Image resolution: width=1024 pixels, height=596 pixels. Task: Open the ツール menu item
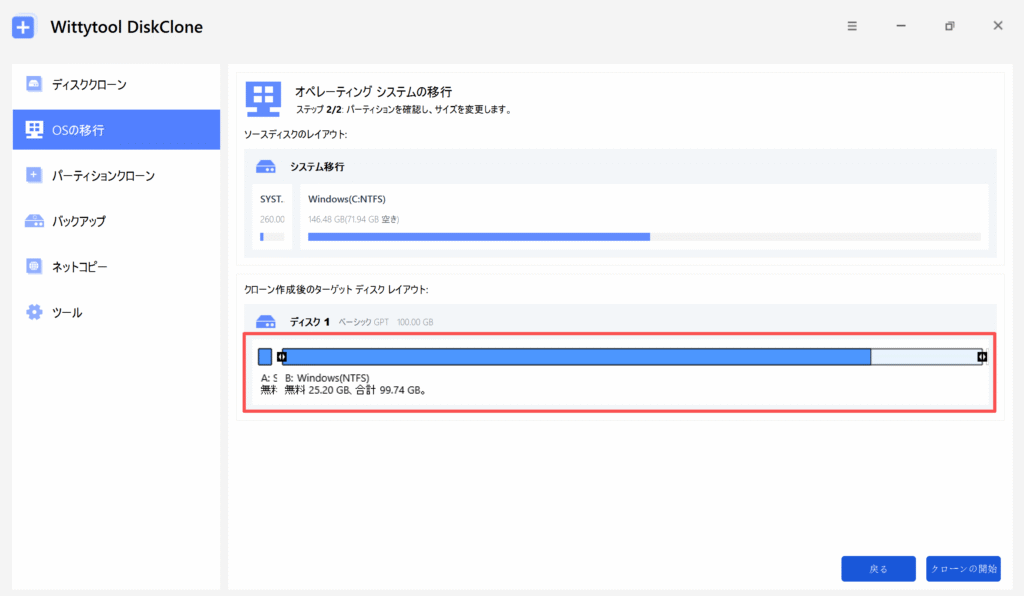[x=116, y=312]
